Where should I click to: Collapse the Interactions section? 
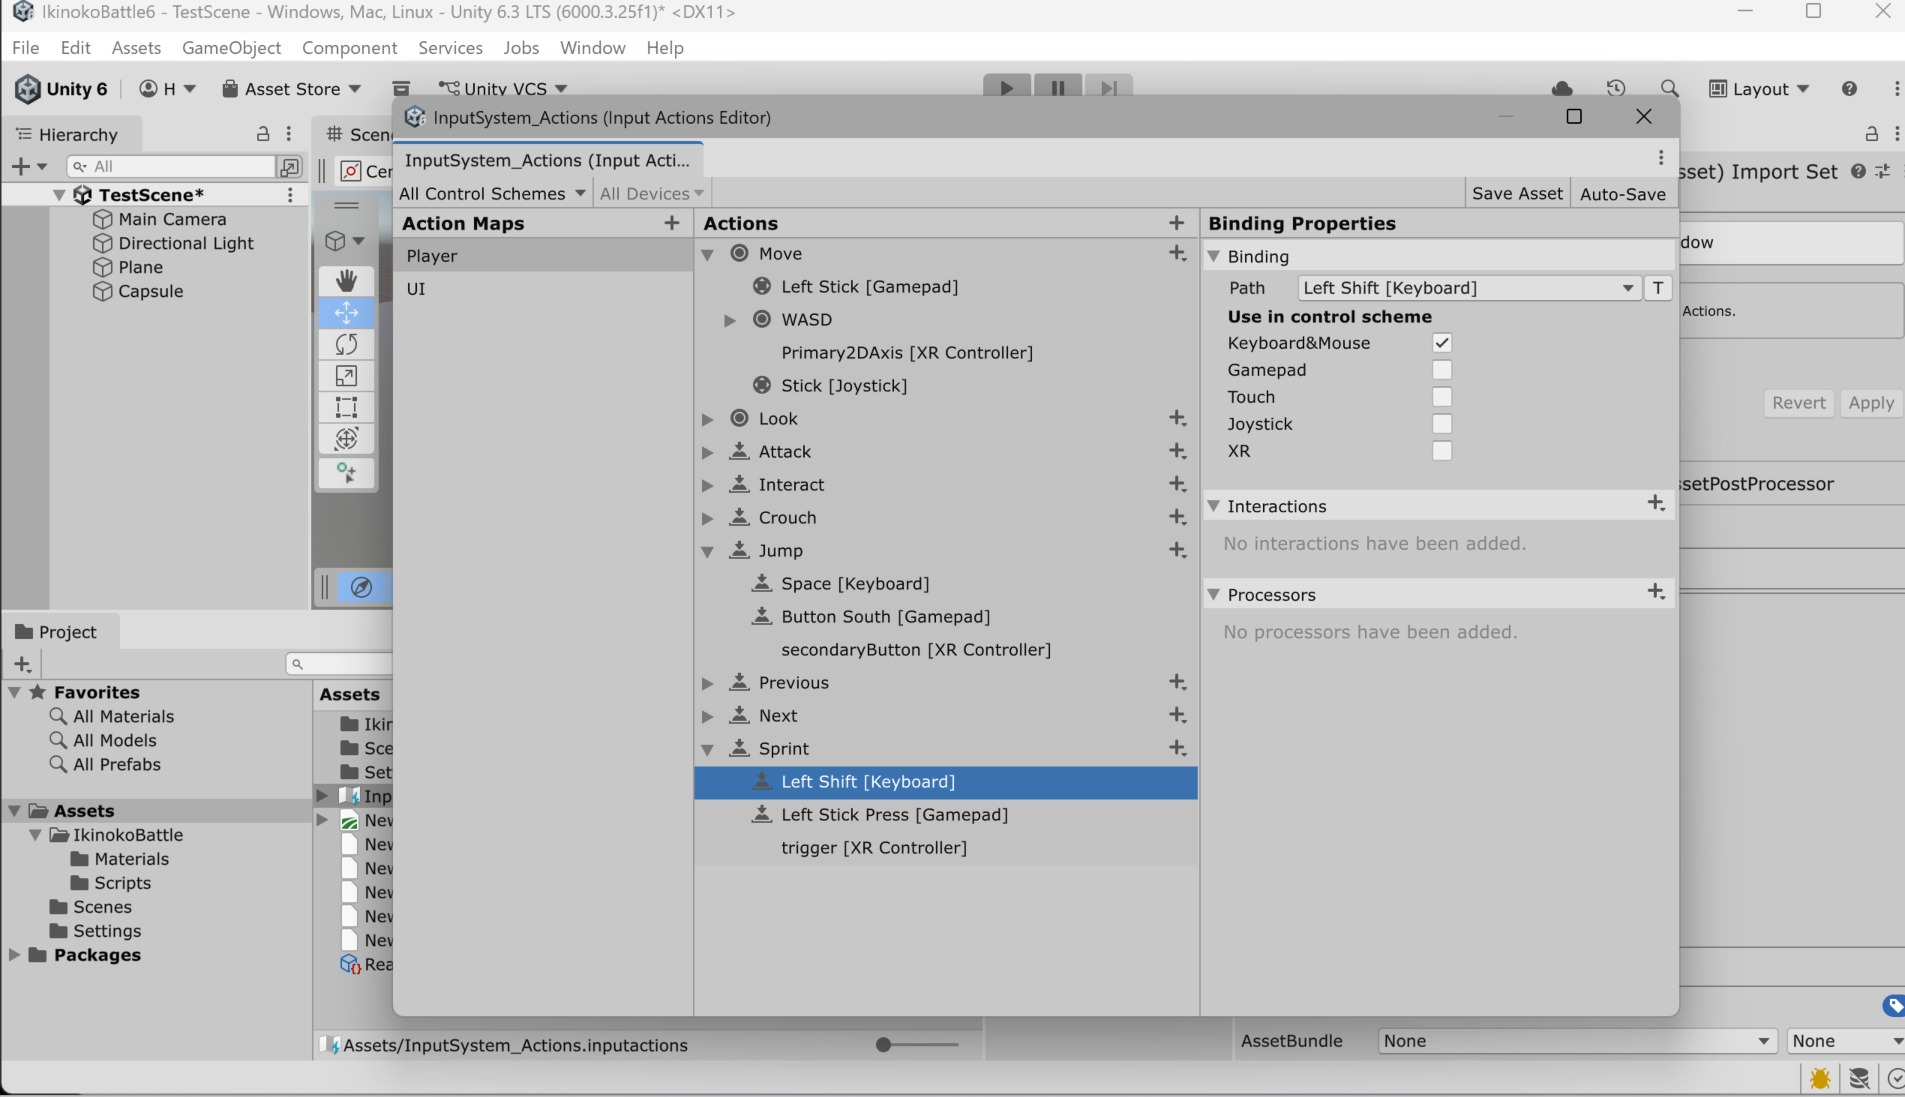1214,506
